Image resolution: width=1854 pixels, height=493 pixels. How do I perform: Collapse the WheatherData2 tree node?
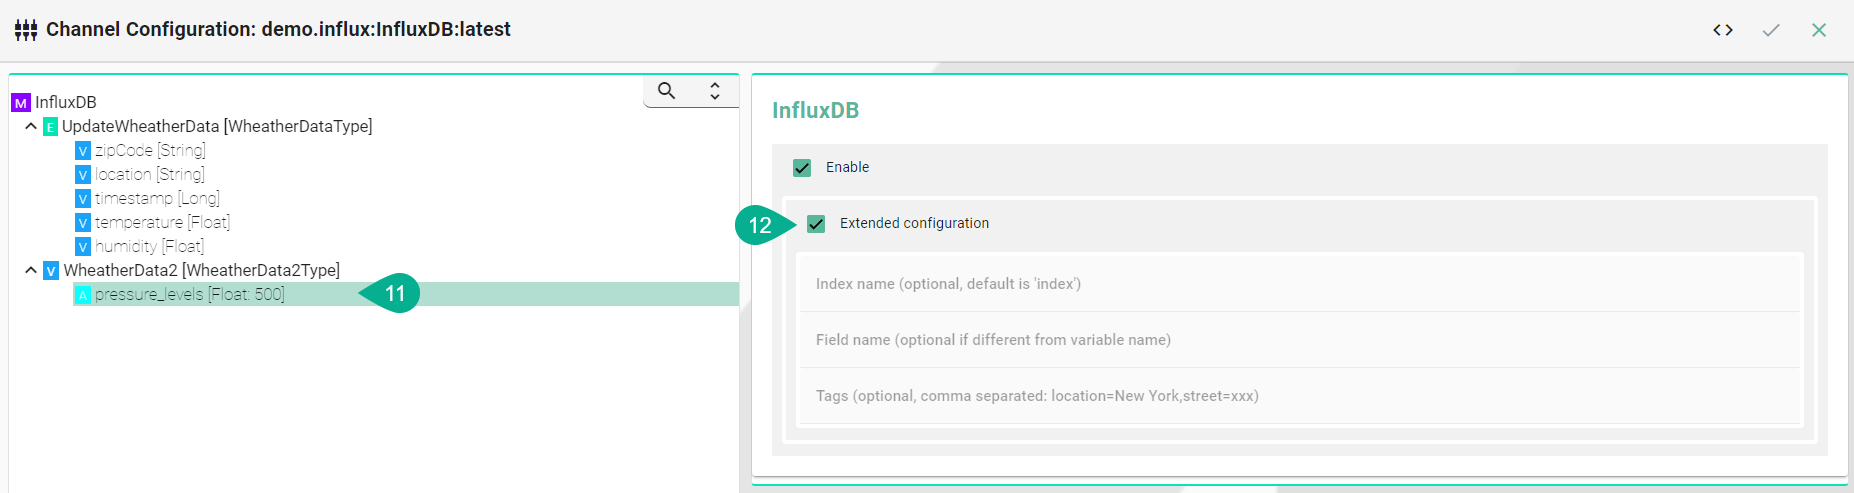pyautogui.click(x=31, y=270)
